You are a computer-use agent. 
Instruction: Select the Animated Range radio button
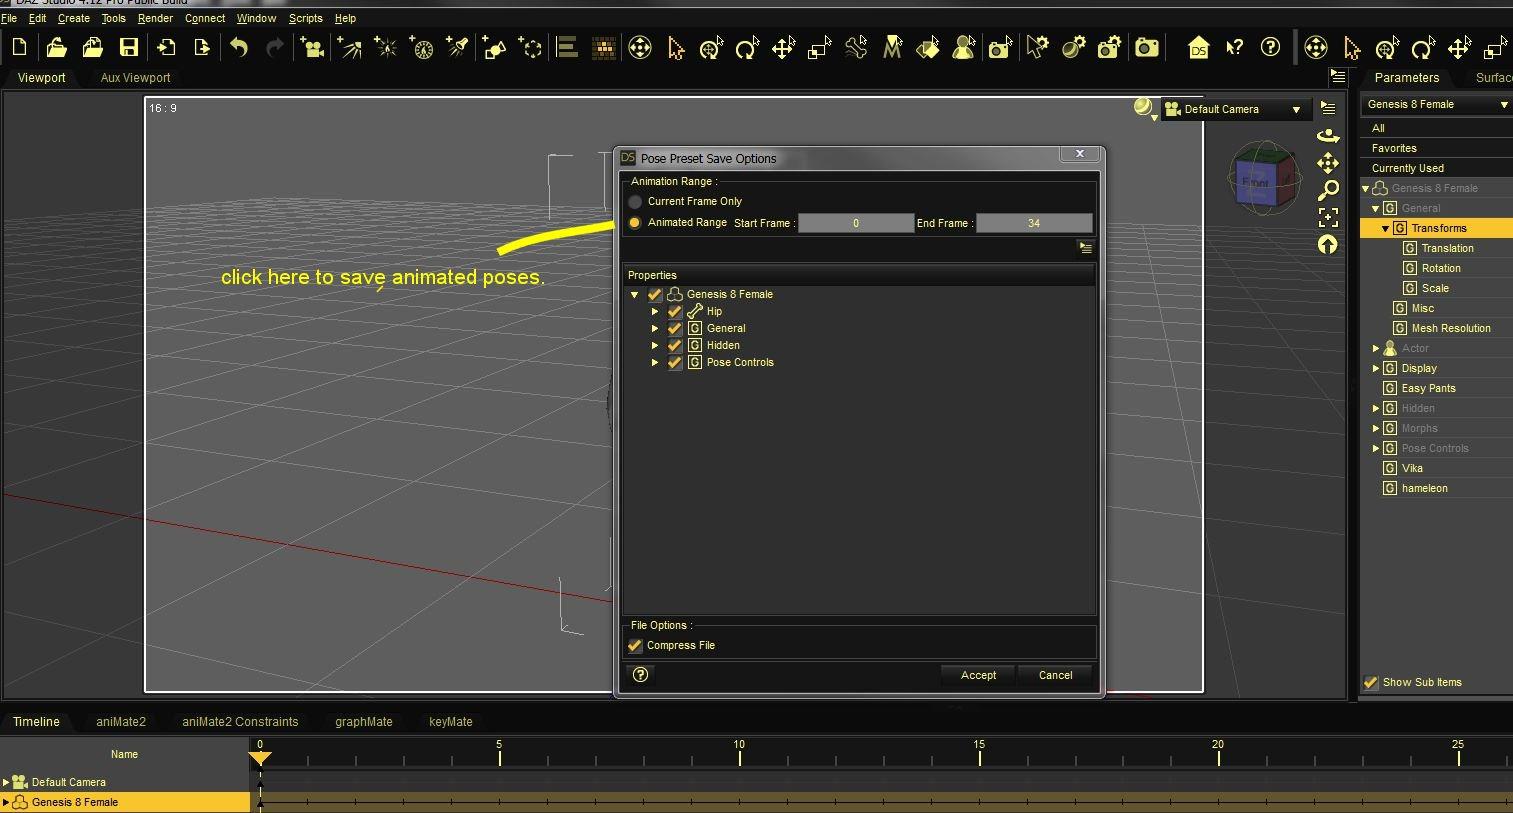click(635, 223)
